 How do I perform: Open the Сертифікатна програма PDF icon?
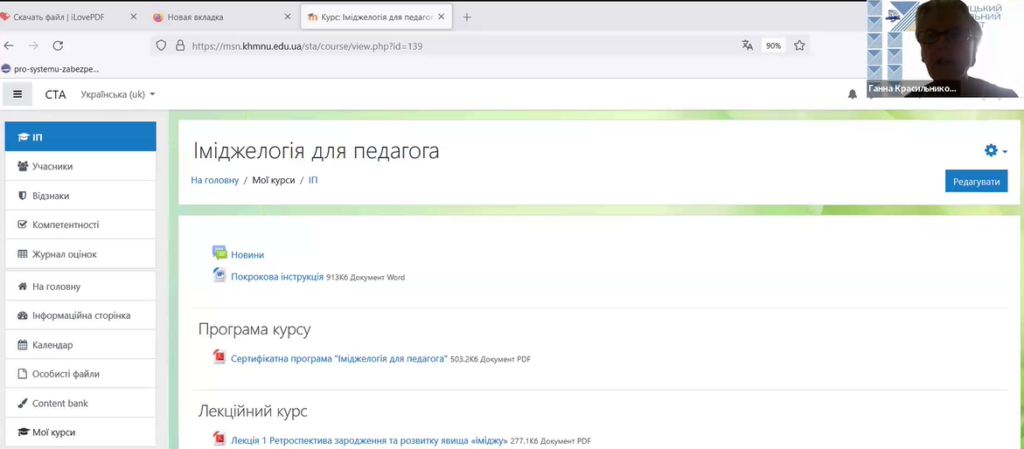(219, 357)
